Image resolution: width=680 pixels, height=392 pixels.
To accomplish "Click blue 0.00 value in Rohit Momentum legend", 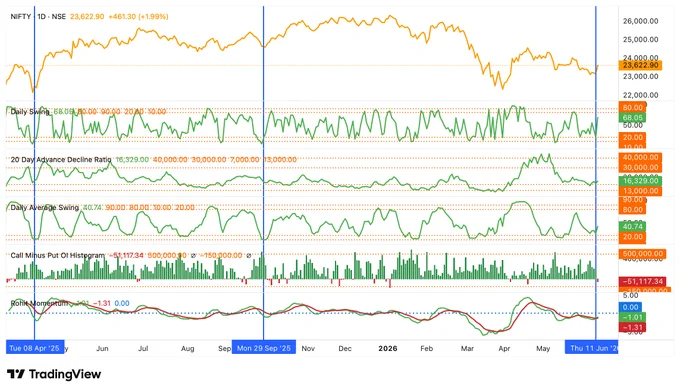I will [122, 303].
